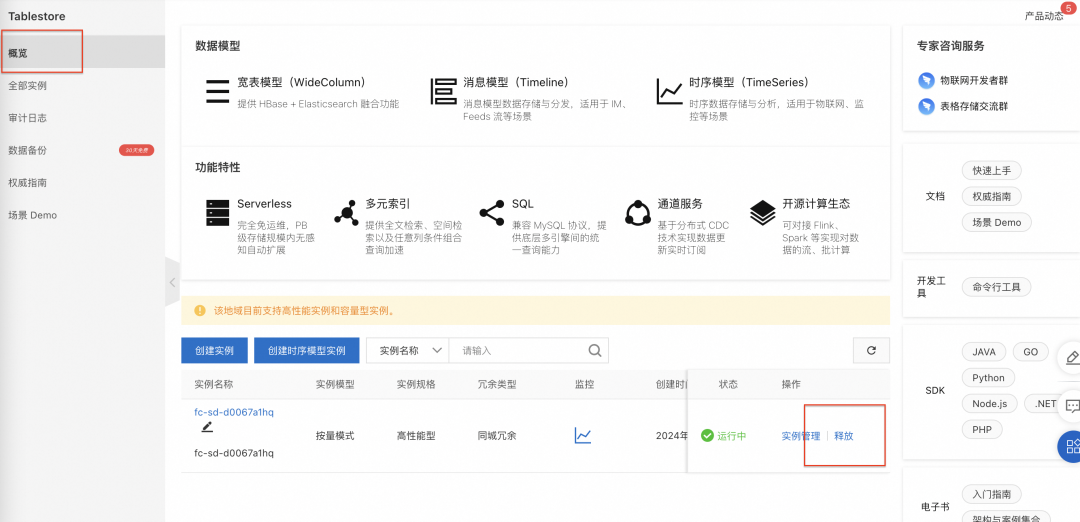Click the Serverless server-stack icon

218,213
